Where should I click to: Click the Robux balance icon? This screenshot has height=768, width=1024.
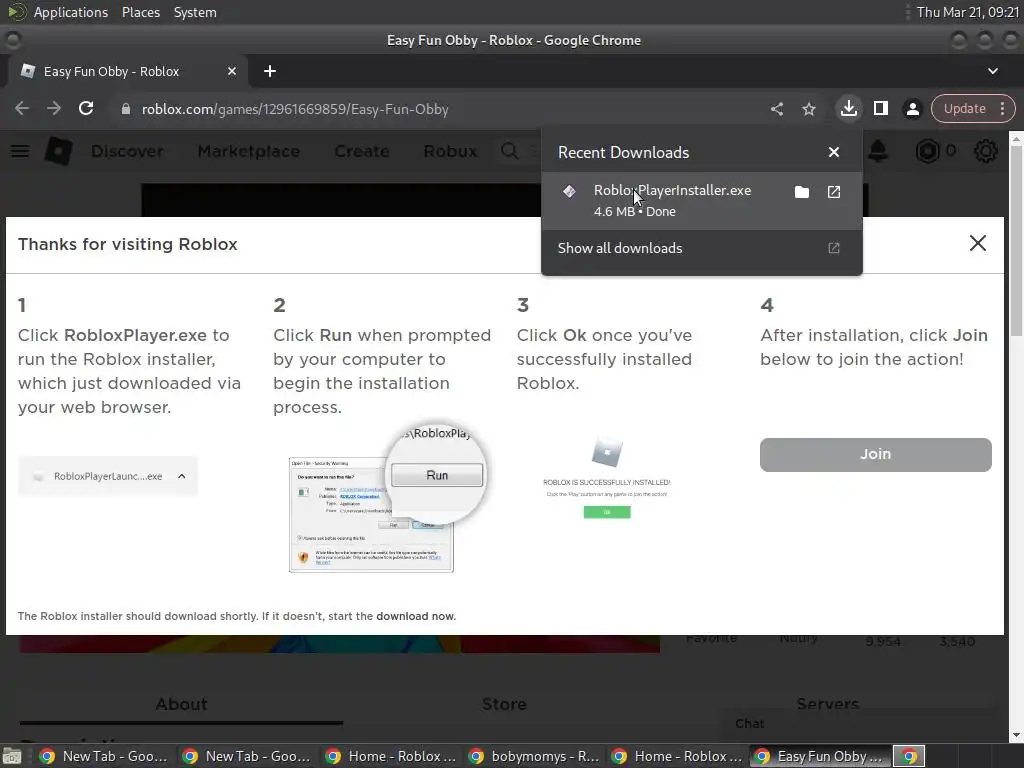[x=927, y=152]
